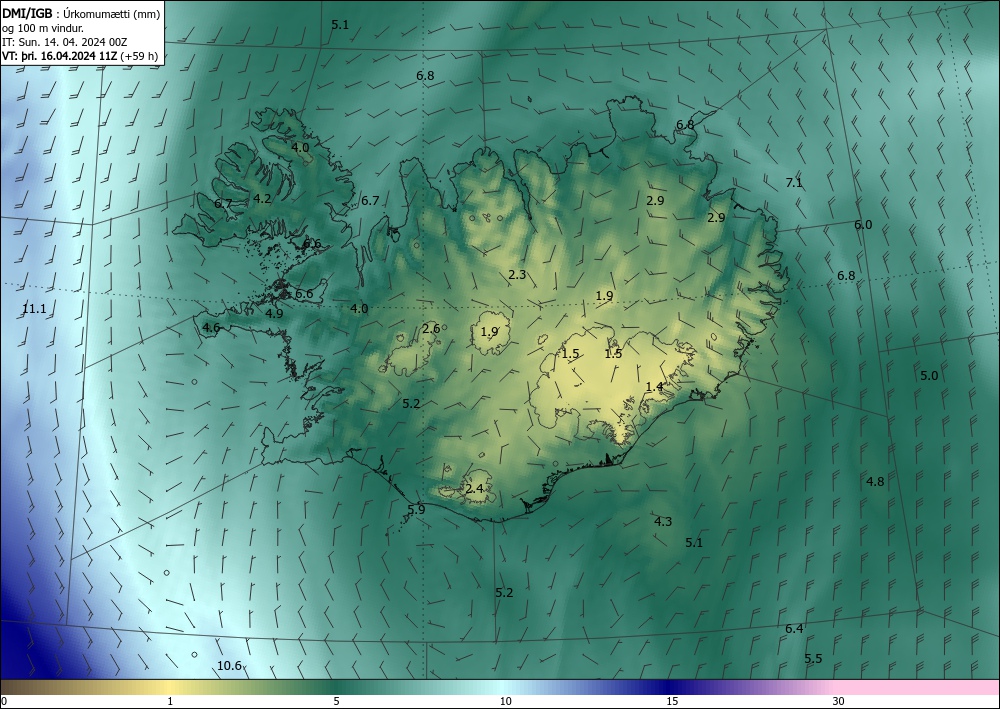Select the 1.4 value on Vatnajökull
The height and width of the screenshot is (709, 1000).
pyautogui.click(x=654, y=387)
